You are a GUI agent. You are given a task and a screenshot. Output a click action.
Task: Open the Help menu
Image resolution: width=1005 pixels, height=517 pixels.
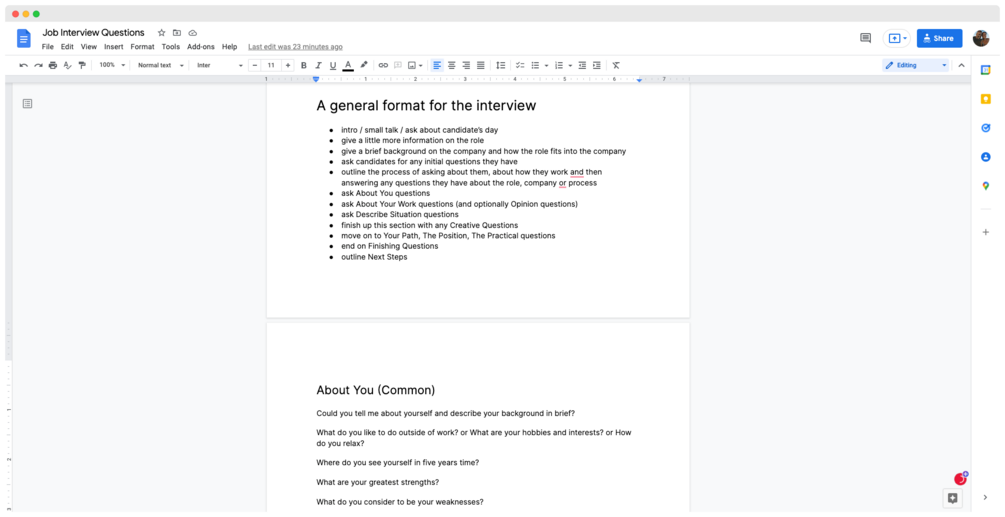[229, 47]
